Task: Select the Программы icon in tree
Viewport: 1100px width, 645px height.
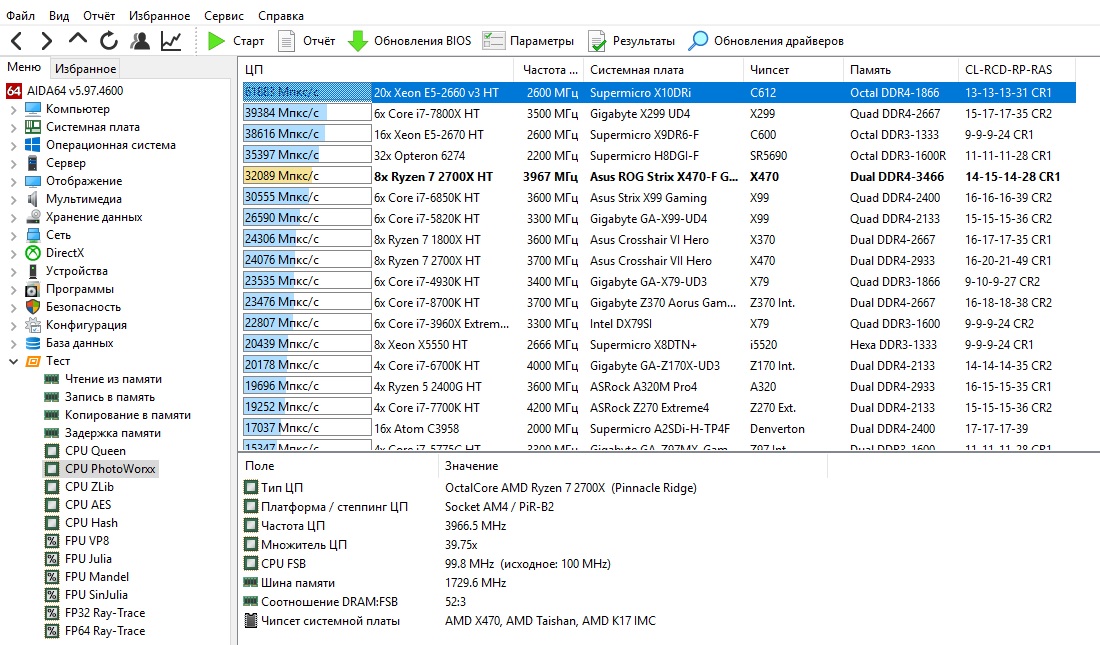Action: point(32,289)
